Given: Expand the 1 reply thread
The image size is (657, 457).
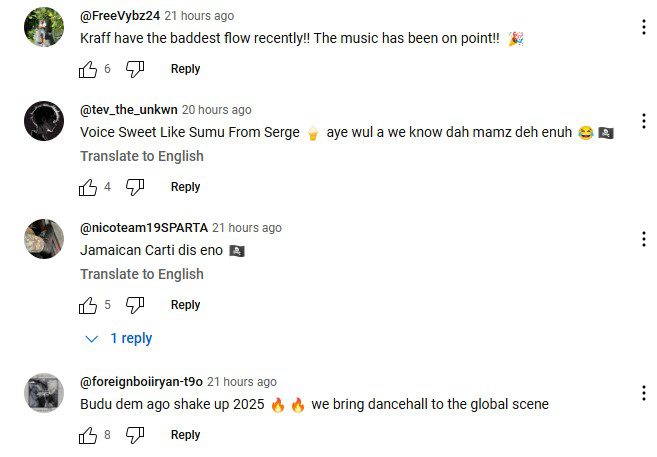Looking at the screenshot, I should 120,339.
